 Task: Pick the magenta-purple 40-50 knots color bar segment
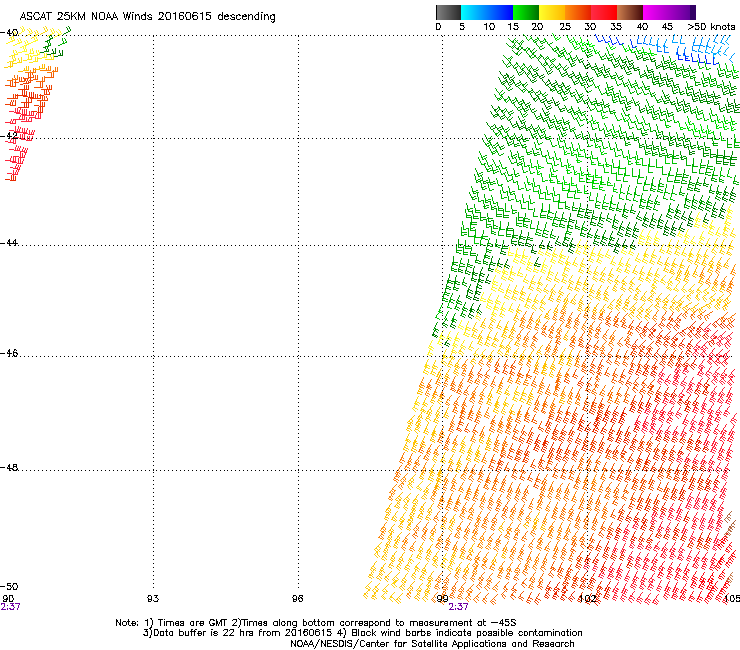click(x=669, y=12)
